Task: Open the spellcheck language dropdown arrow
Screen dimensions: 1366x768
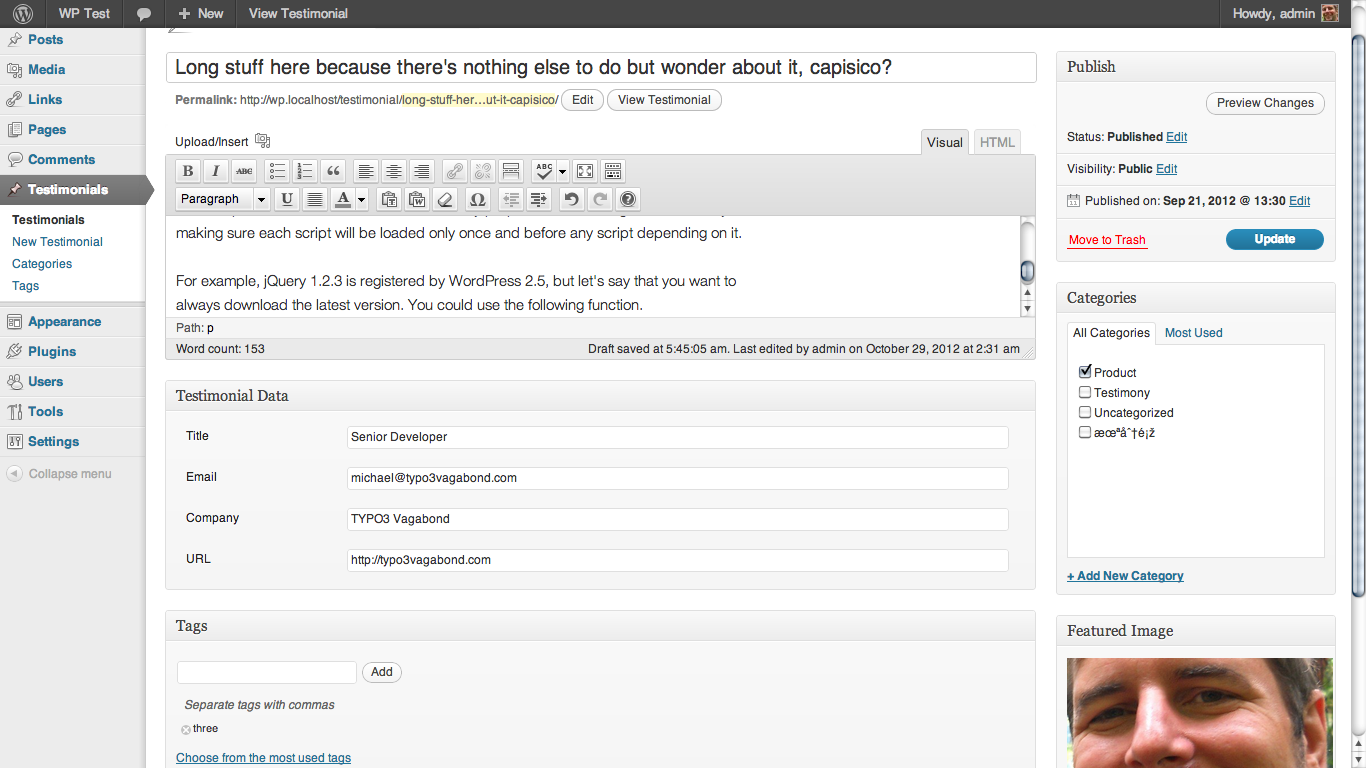Action: [x=562, y=171]
